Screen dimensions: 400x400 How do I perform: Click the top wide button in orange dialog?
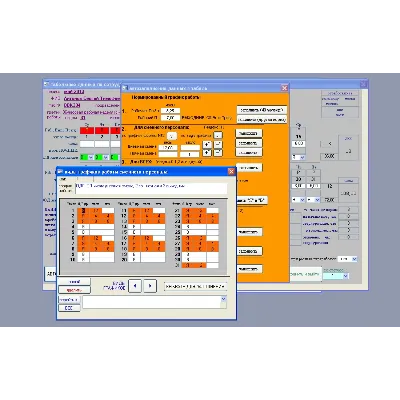click(x=262, y=110)
